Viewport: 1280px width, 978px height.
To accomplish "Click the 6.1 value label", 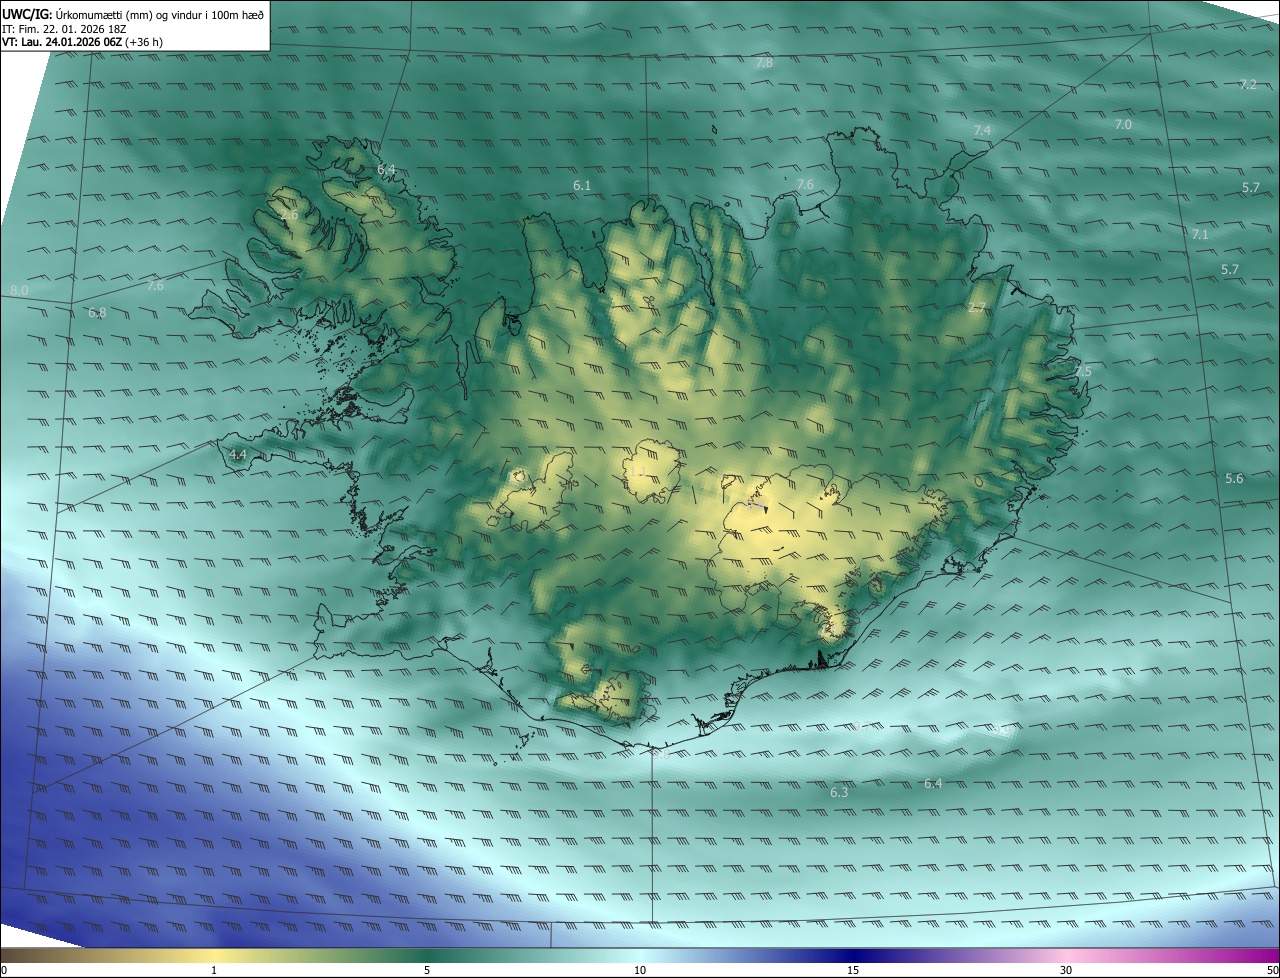I will (582, 186).
